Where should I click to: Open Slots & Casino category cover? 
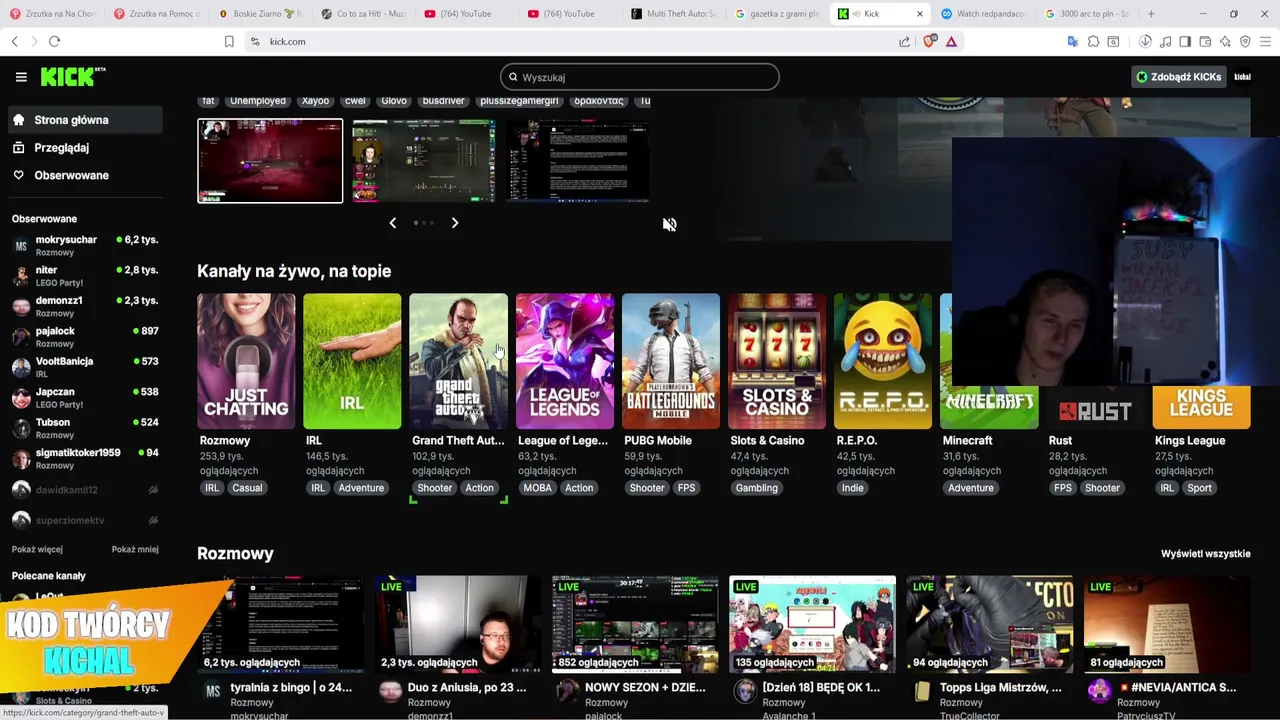tap(776, 361)
